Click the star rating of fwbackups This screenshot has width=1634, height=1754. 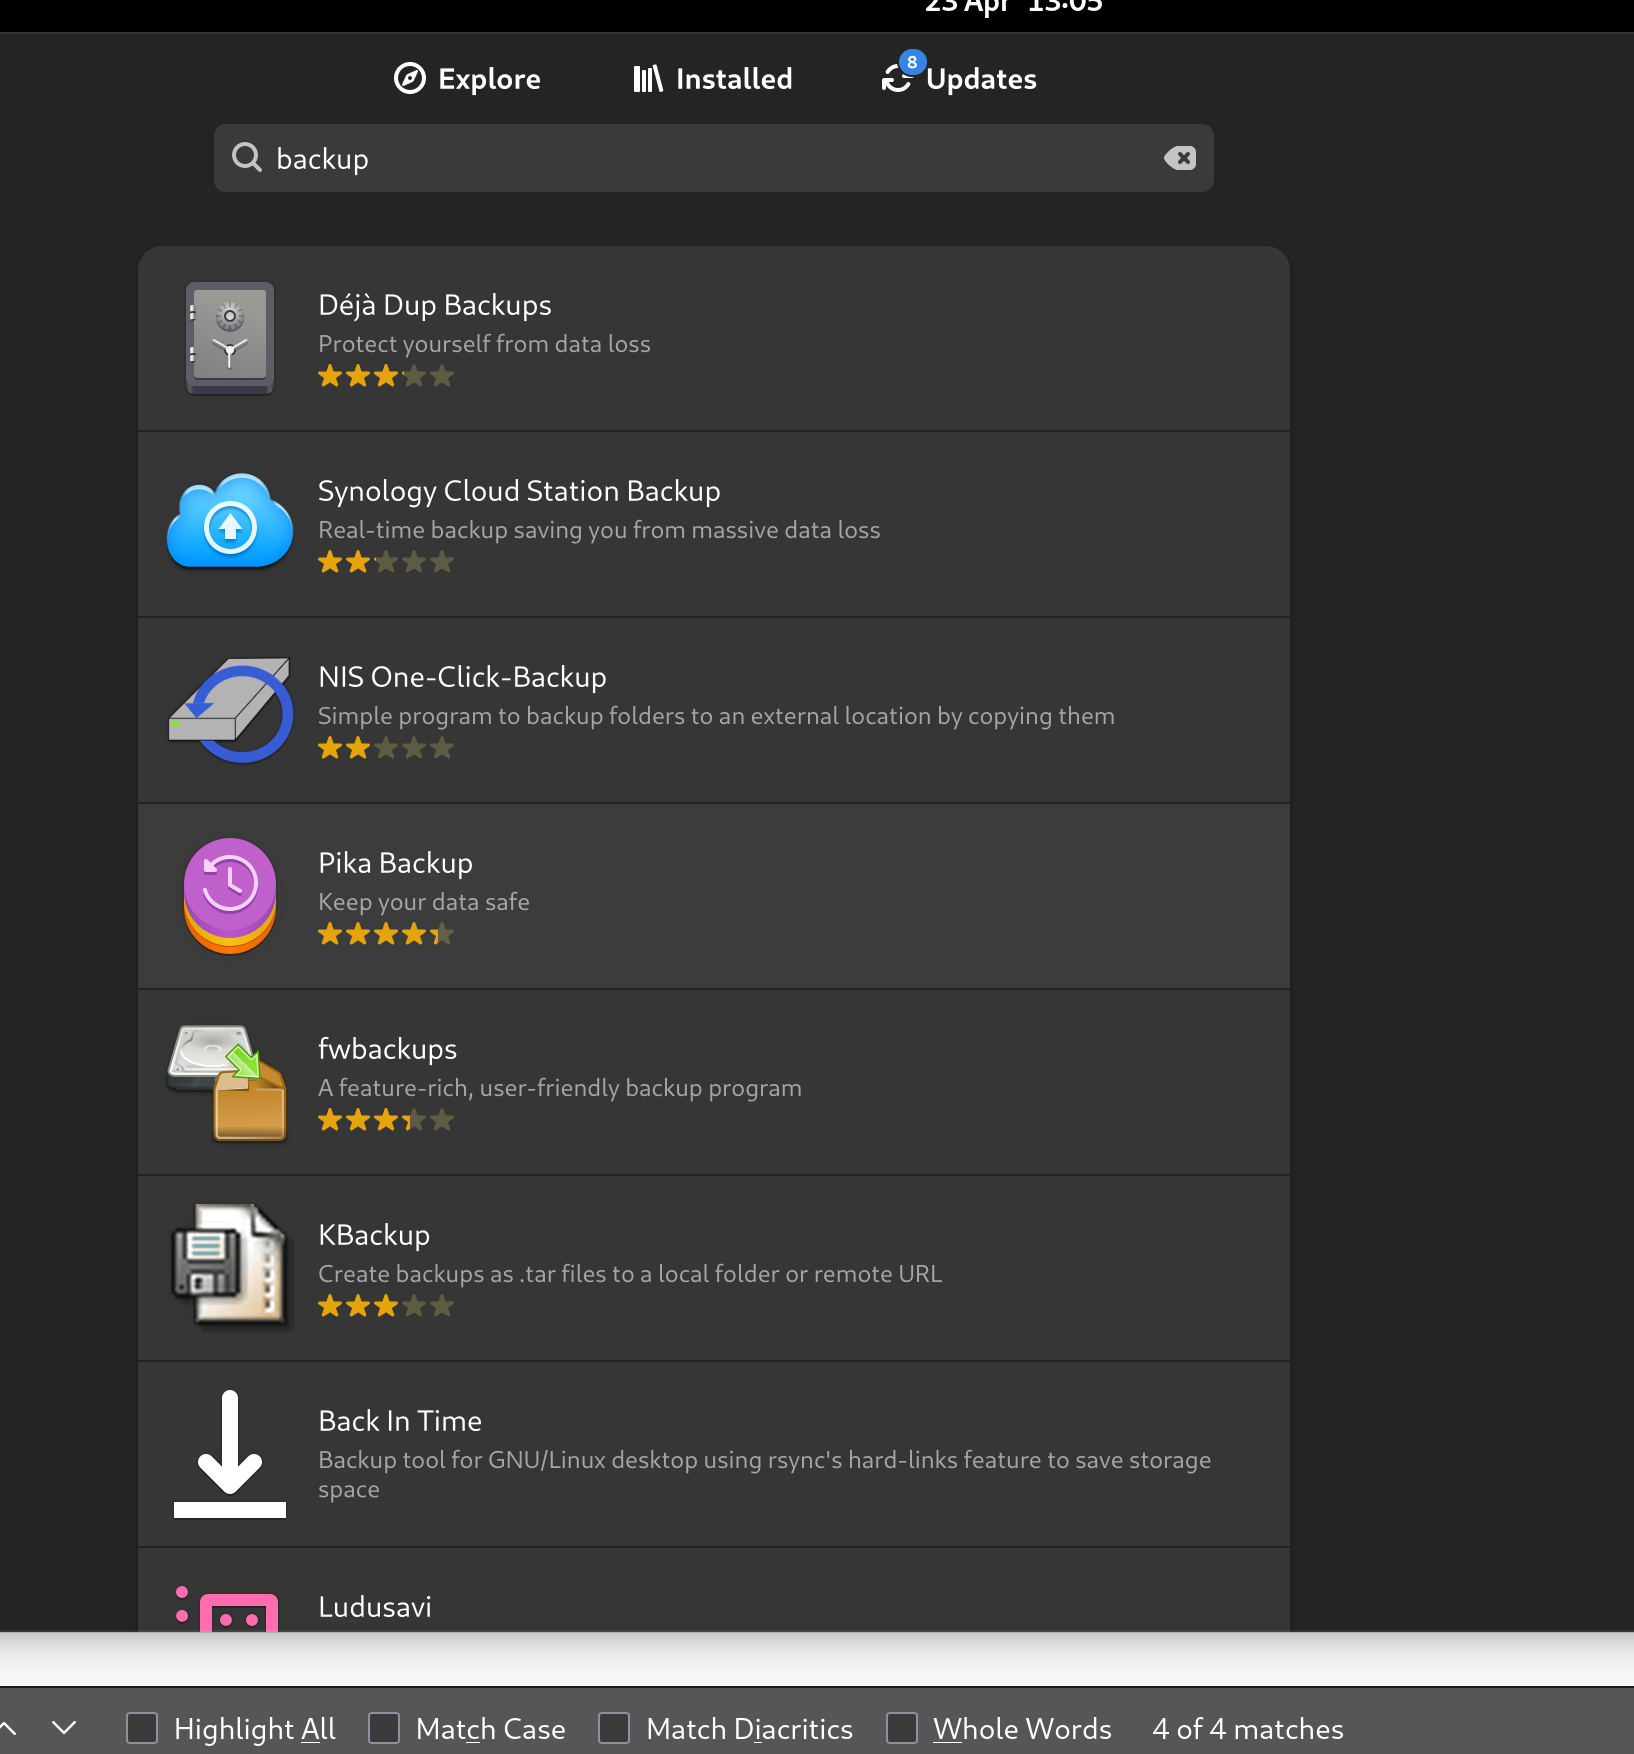(386, 1121)
